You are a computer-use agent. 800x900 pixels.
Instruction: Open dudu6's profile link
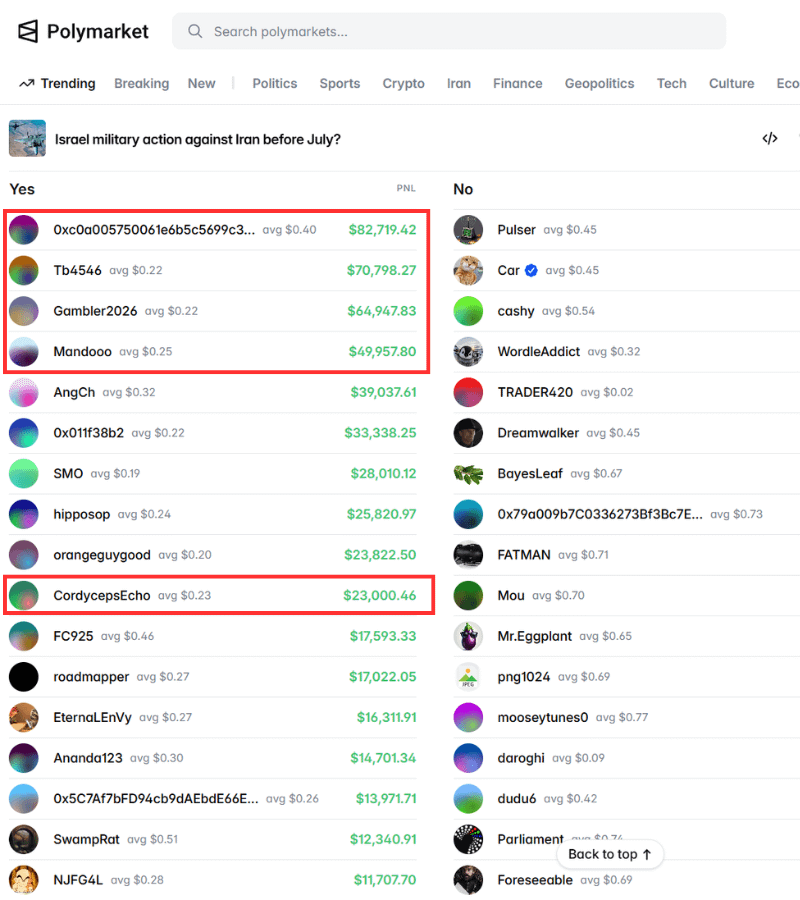(x=516, y=798)
